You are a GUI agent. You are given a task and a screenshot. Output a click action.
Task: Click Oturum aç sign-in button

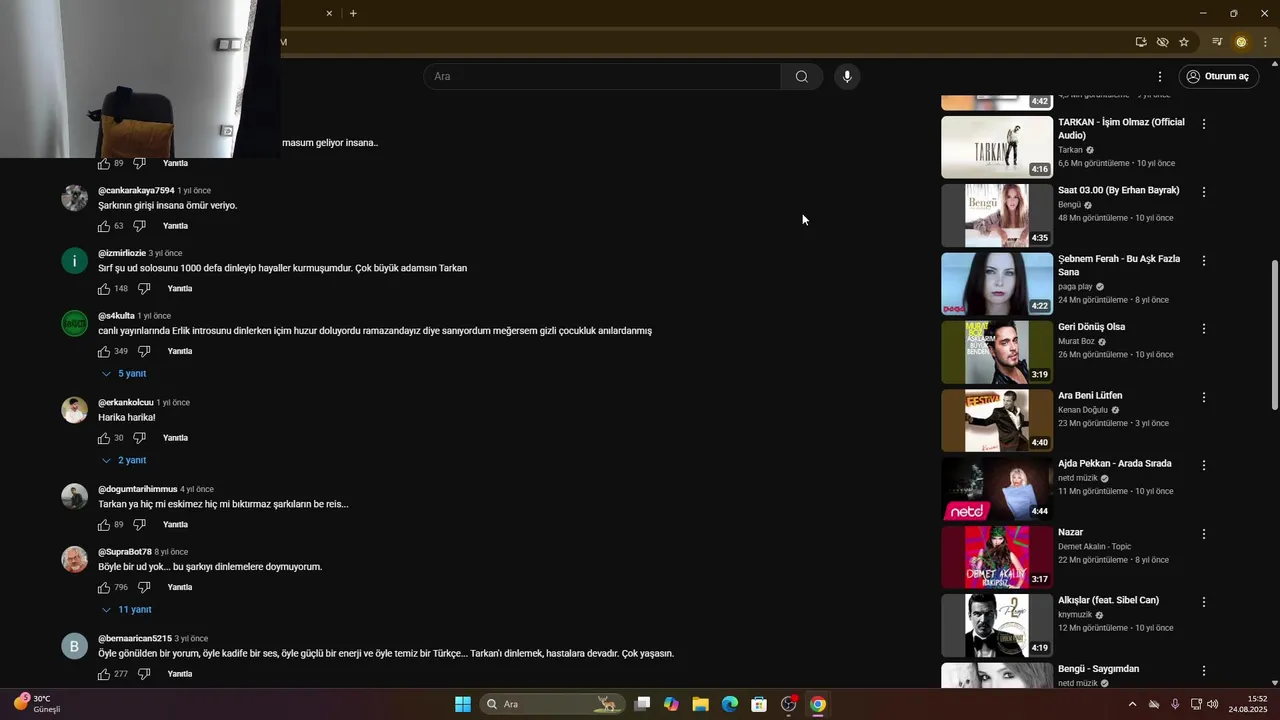click(x=1218, y=77)
